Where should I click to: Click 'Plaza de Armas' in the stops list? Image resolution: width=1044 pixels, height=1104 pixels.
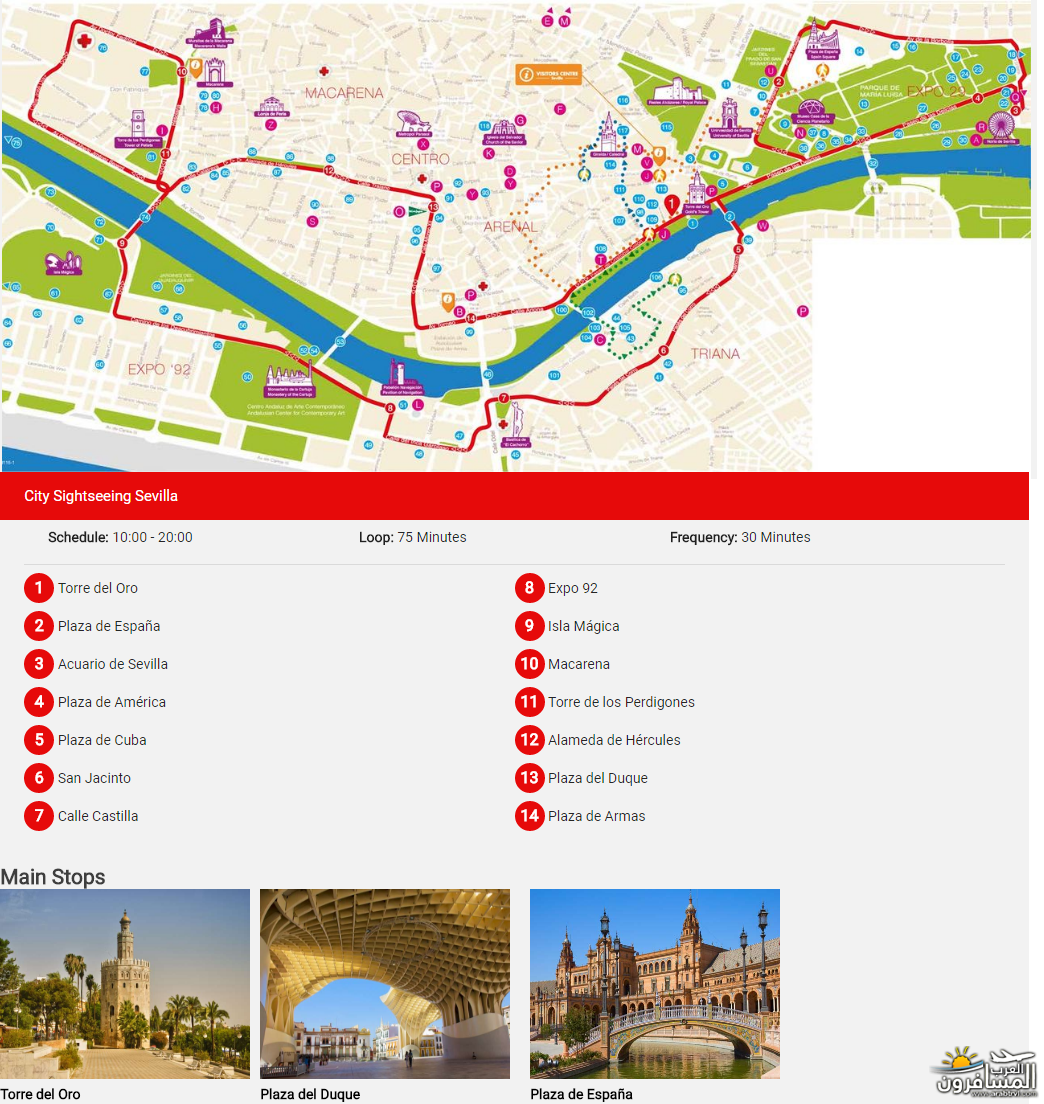point(597,816)
